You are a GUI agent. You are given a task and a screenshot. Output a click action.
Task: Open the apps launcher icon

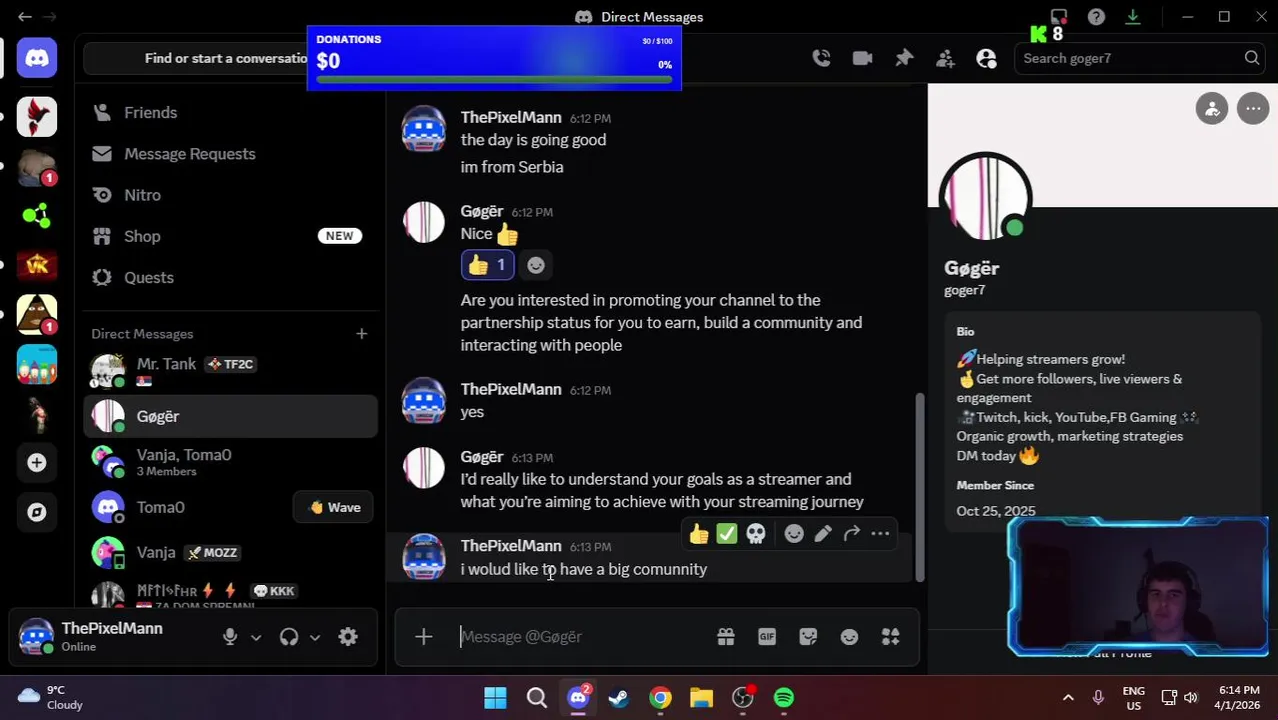coord(890,637)
